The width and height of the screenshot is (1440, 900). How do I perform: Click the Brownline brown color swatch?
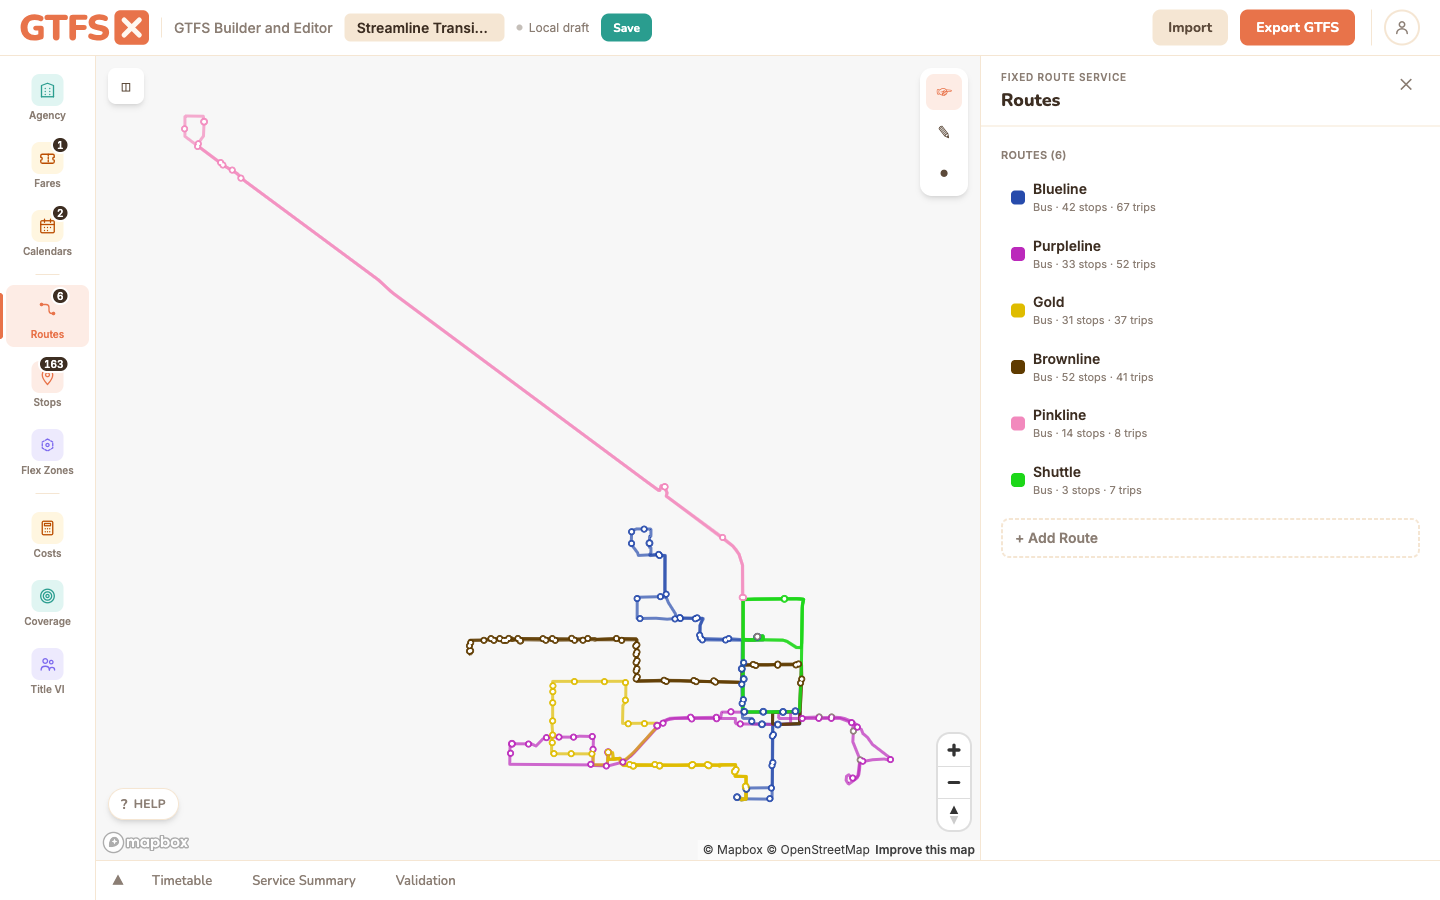[x=1018, y=367]
